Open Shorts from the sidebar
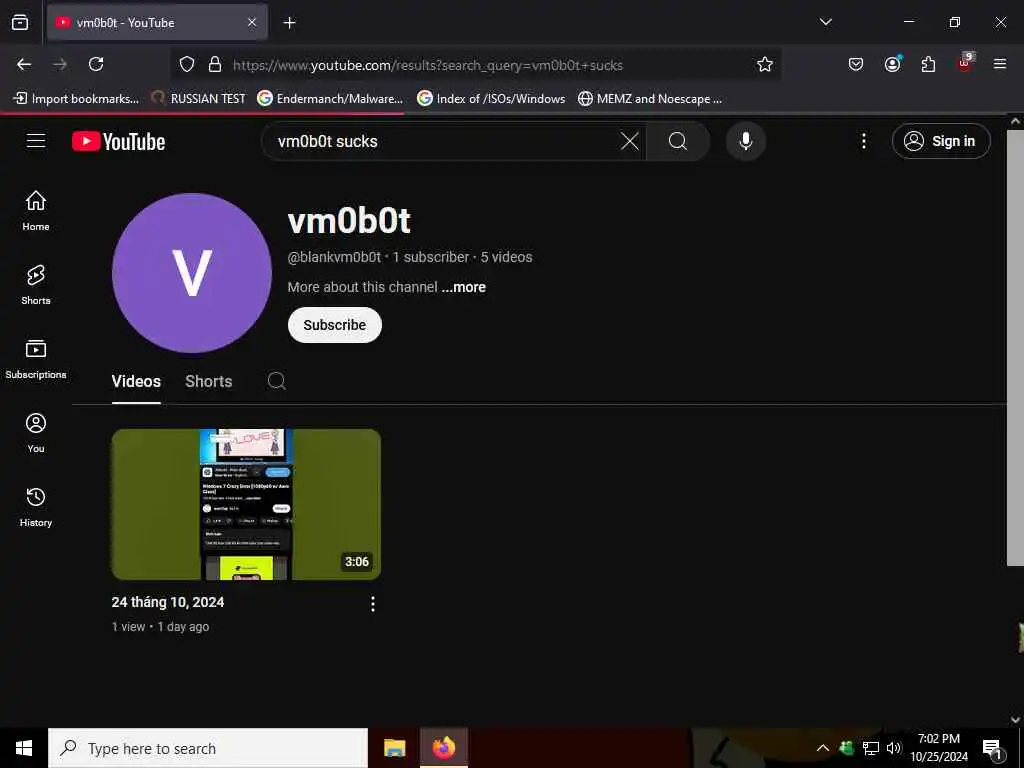1024x768 pixels. (36, 285)
